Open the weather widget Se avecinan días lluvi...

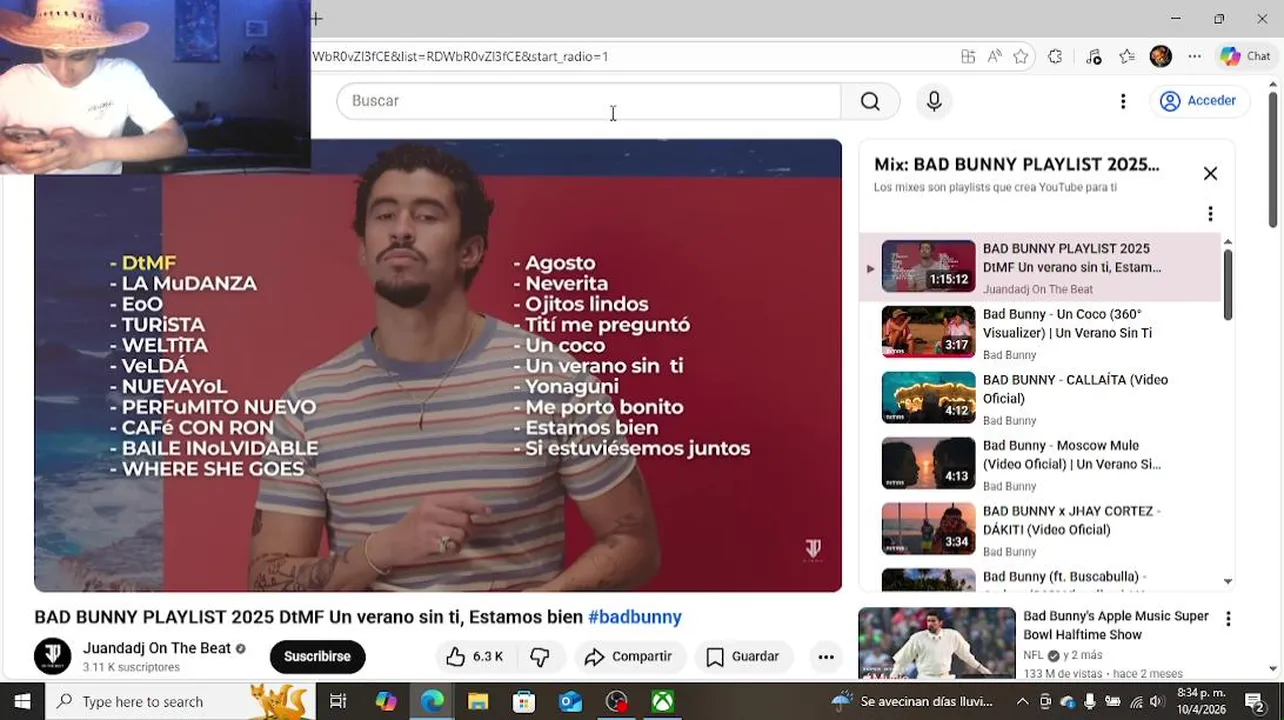pyautogui.click(x=912, y=701)
